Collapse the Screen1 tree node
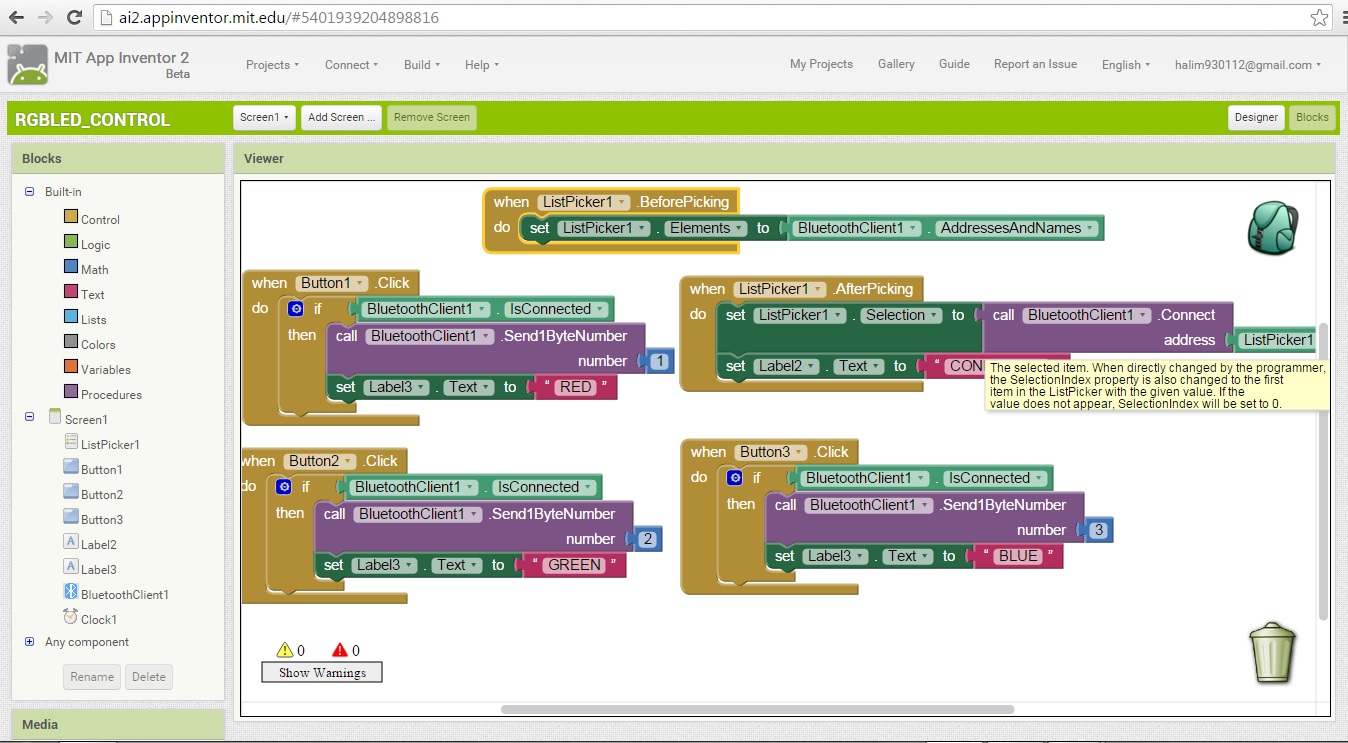Screen dimensions: 1348x743 coord(29,416)
